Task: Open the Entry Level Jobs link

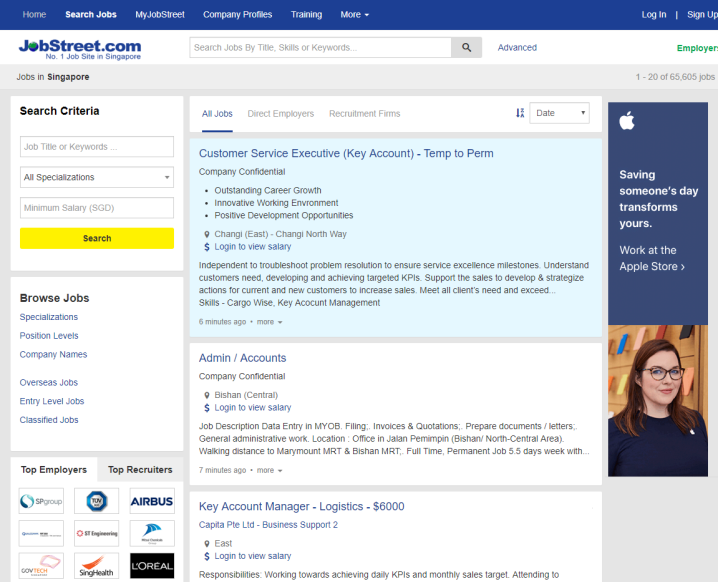Action: 52,401
